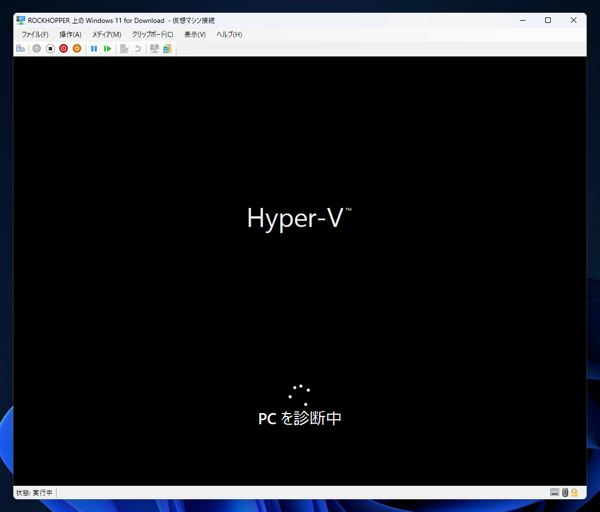Toggle the enhanced session monitor icon
600x512 pixels.
click(x=154, y=49)
